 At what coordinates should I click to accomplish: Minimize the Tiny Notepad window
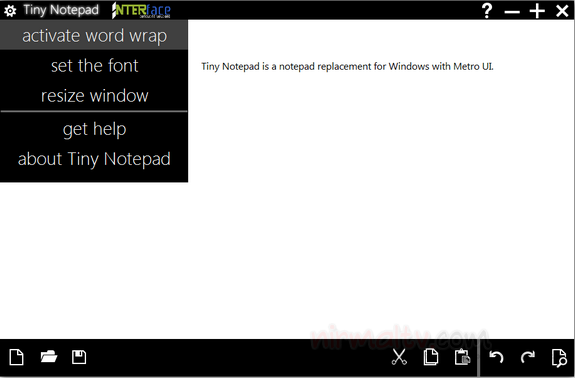(x=512, y=12)
